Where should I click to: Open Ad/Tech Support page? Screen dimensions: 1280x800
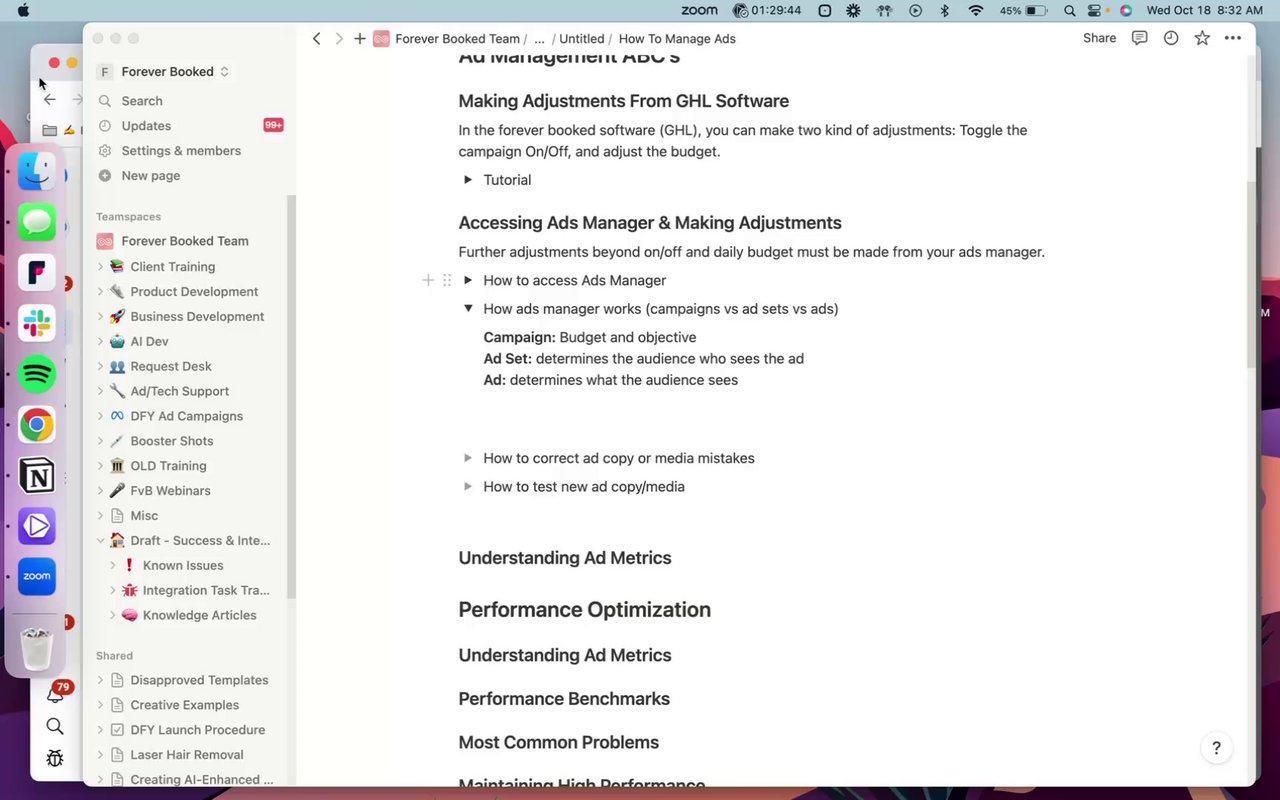tap(179, 392)
